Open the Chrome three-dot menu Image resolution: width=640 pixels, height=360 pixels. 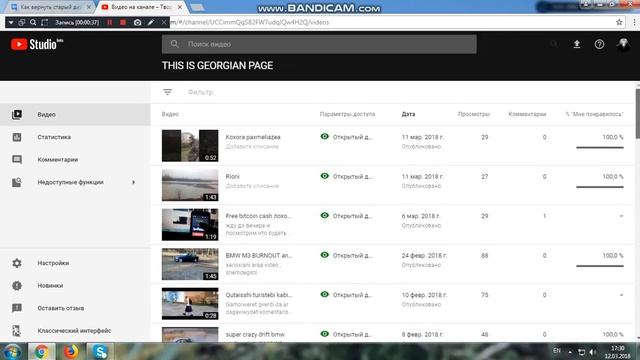pyautogui.click(x=634, y=22)
